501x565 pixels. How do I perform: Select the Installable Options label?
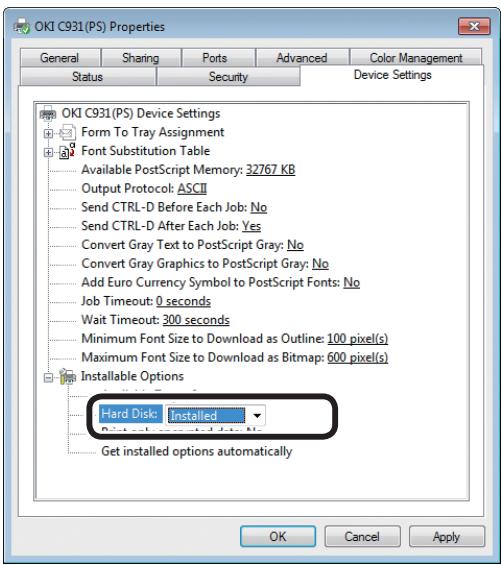click(x=132, y=376)
